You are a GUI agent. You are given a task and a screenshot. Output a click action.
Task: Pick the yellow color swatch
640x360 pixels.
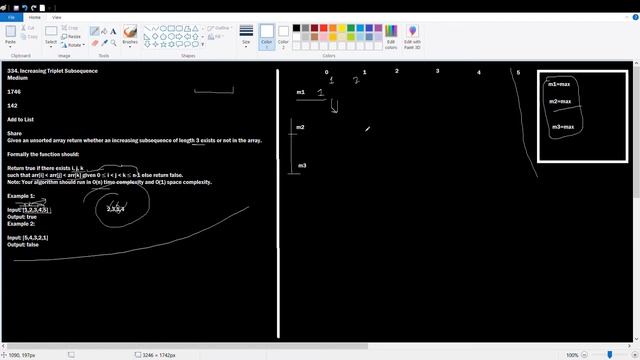342,28
